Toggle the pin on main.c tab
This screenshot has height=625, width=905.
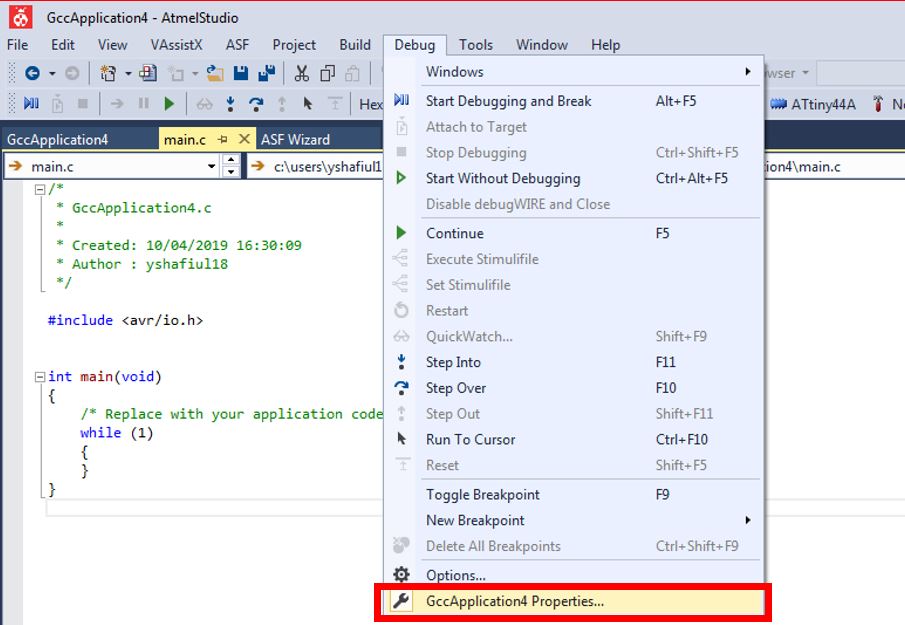(223, 139)
